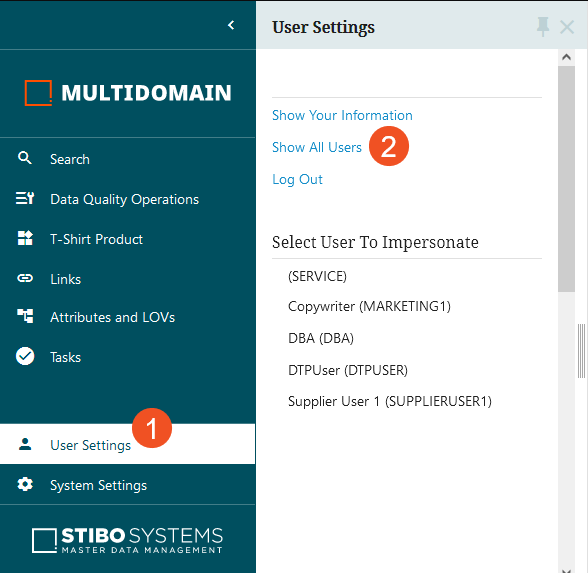588x573 pixels.
Task: Open Attributes and LOVs hierarchy icon
Action: click(x=25, y=316)
